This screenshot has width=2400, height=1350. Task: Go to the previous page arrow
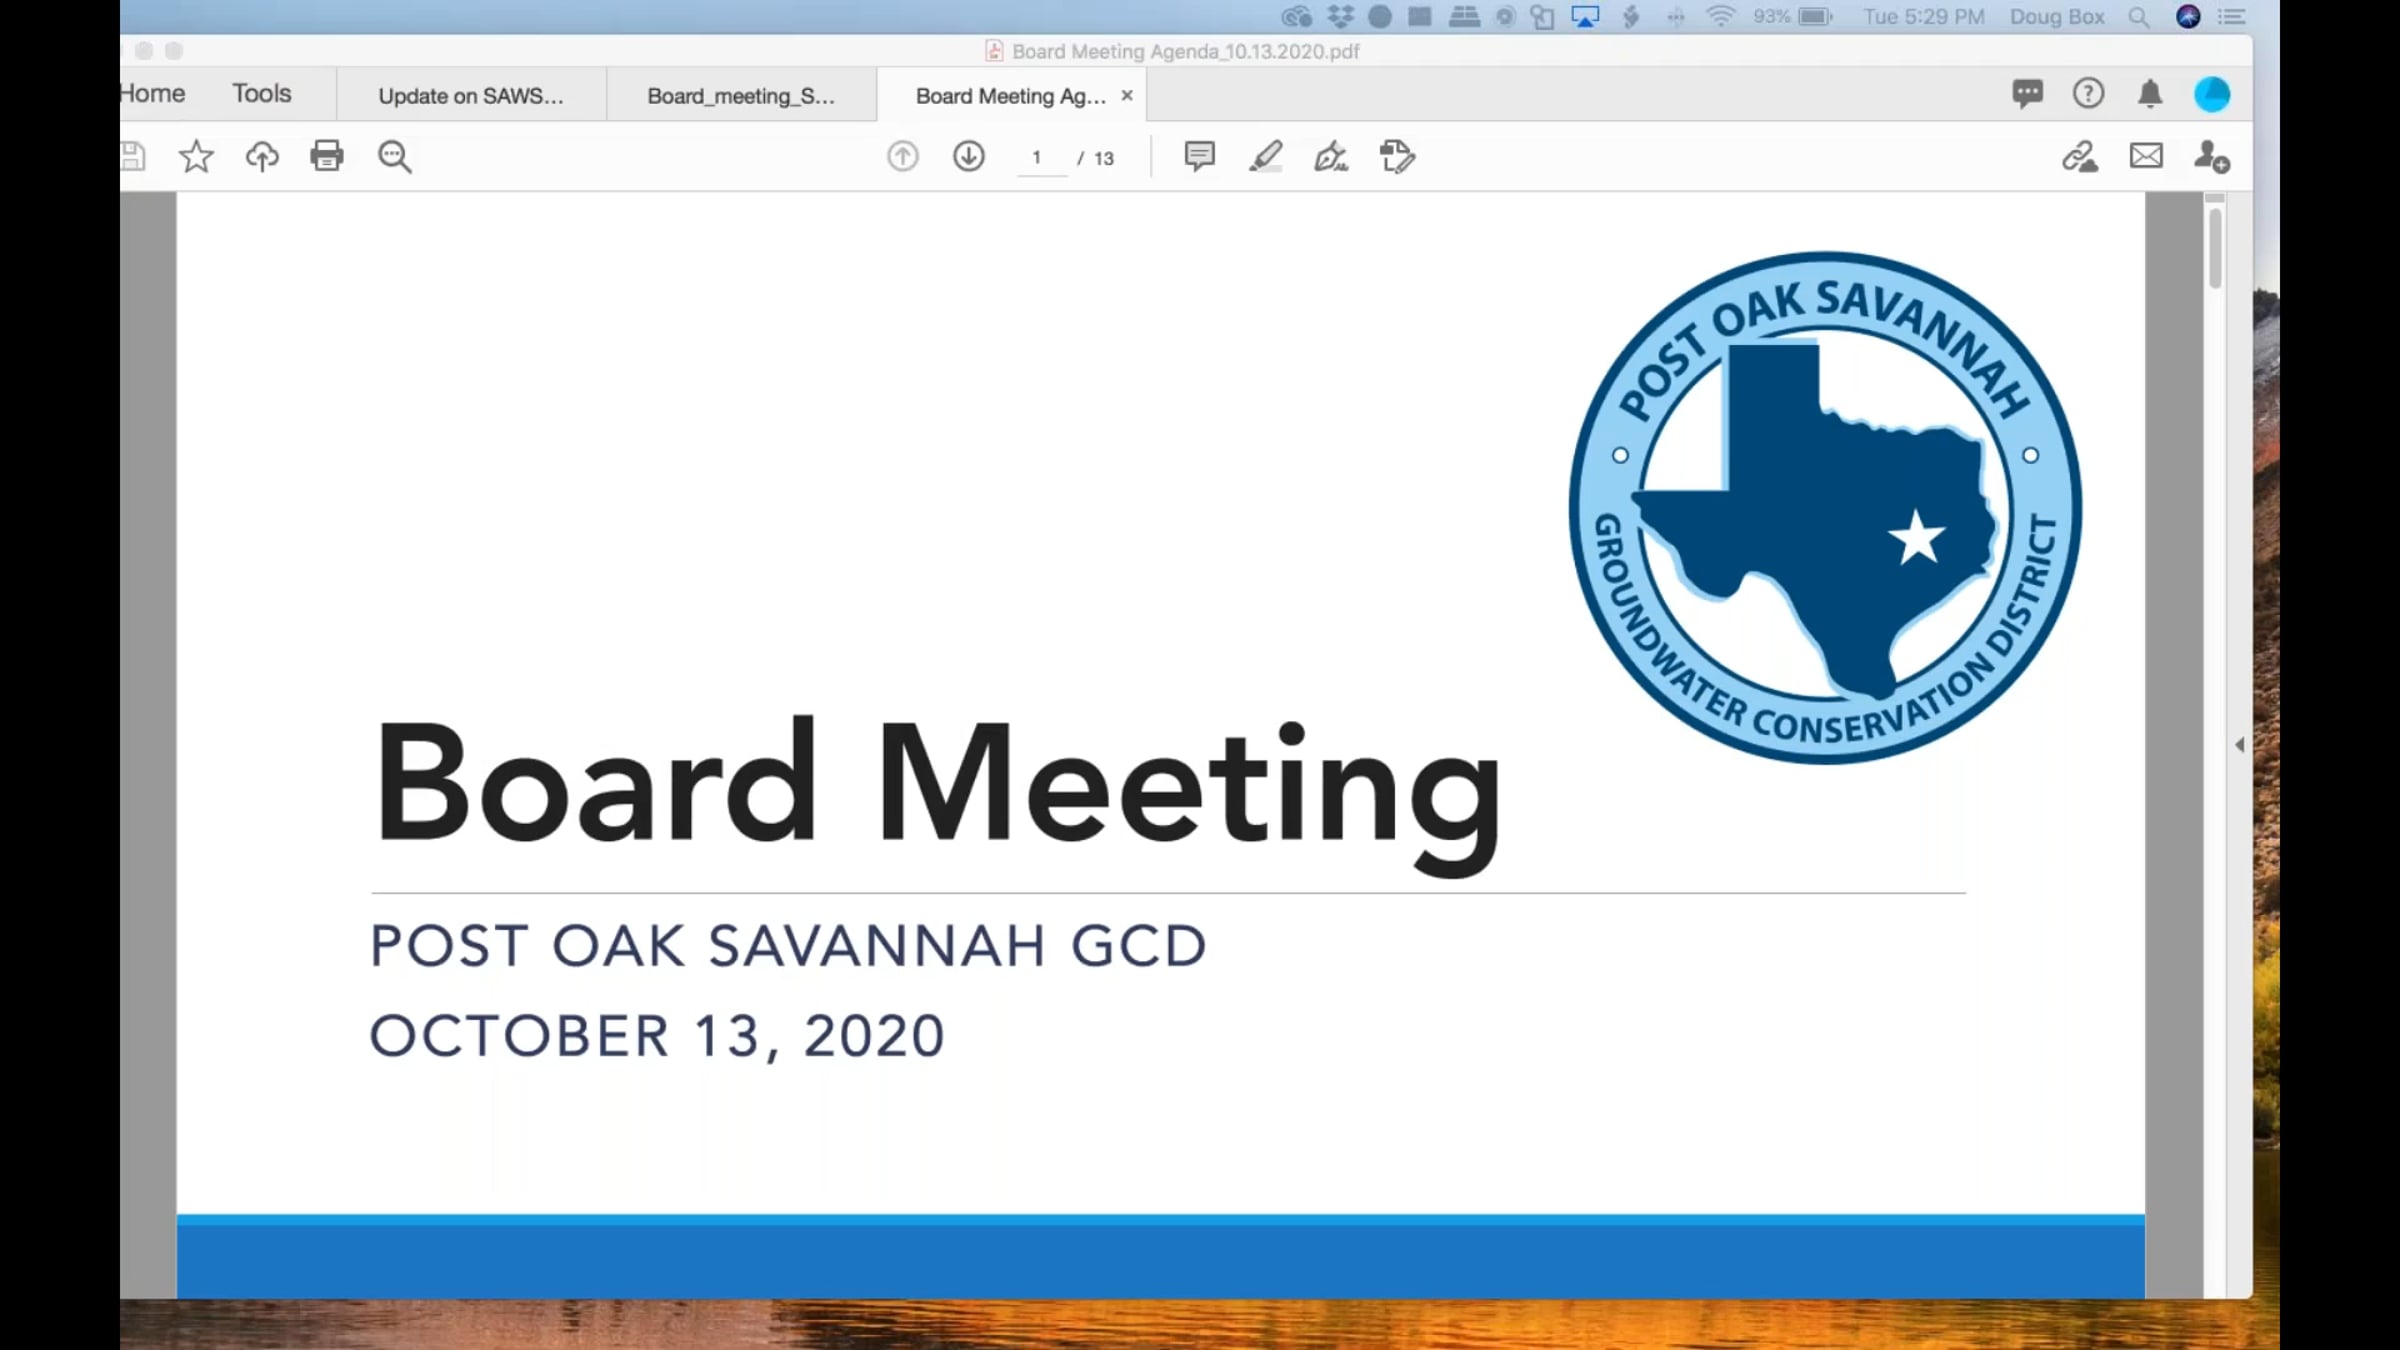(x=902, y=156)
